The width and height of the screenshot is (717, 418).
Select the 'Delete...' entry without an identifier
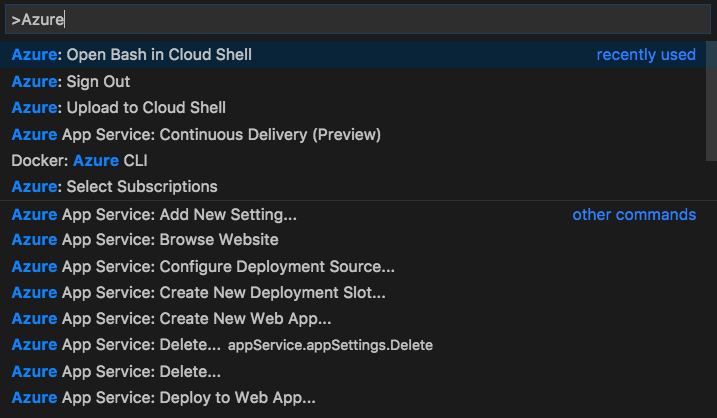[x=116, y=371]
